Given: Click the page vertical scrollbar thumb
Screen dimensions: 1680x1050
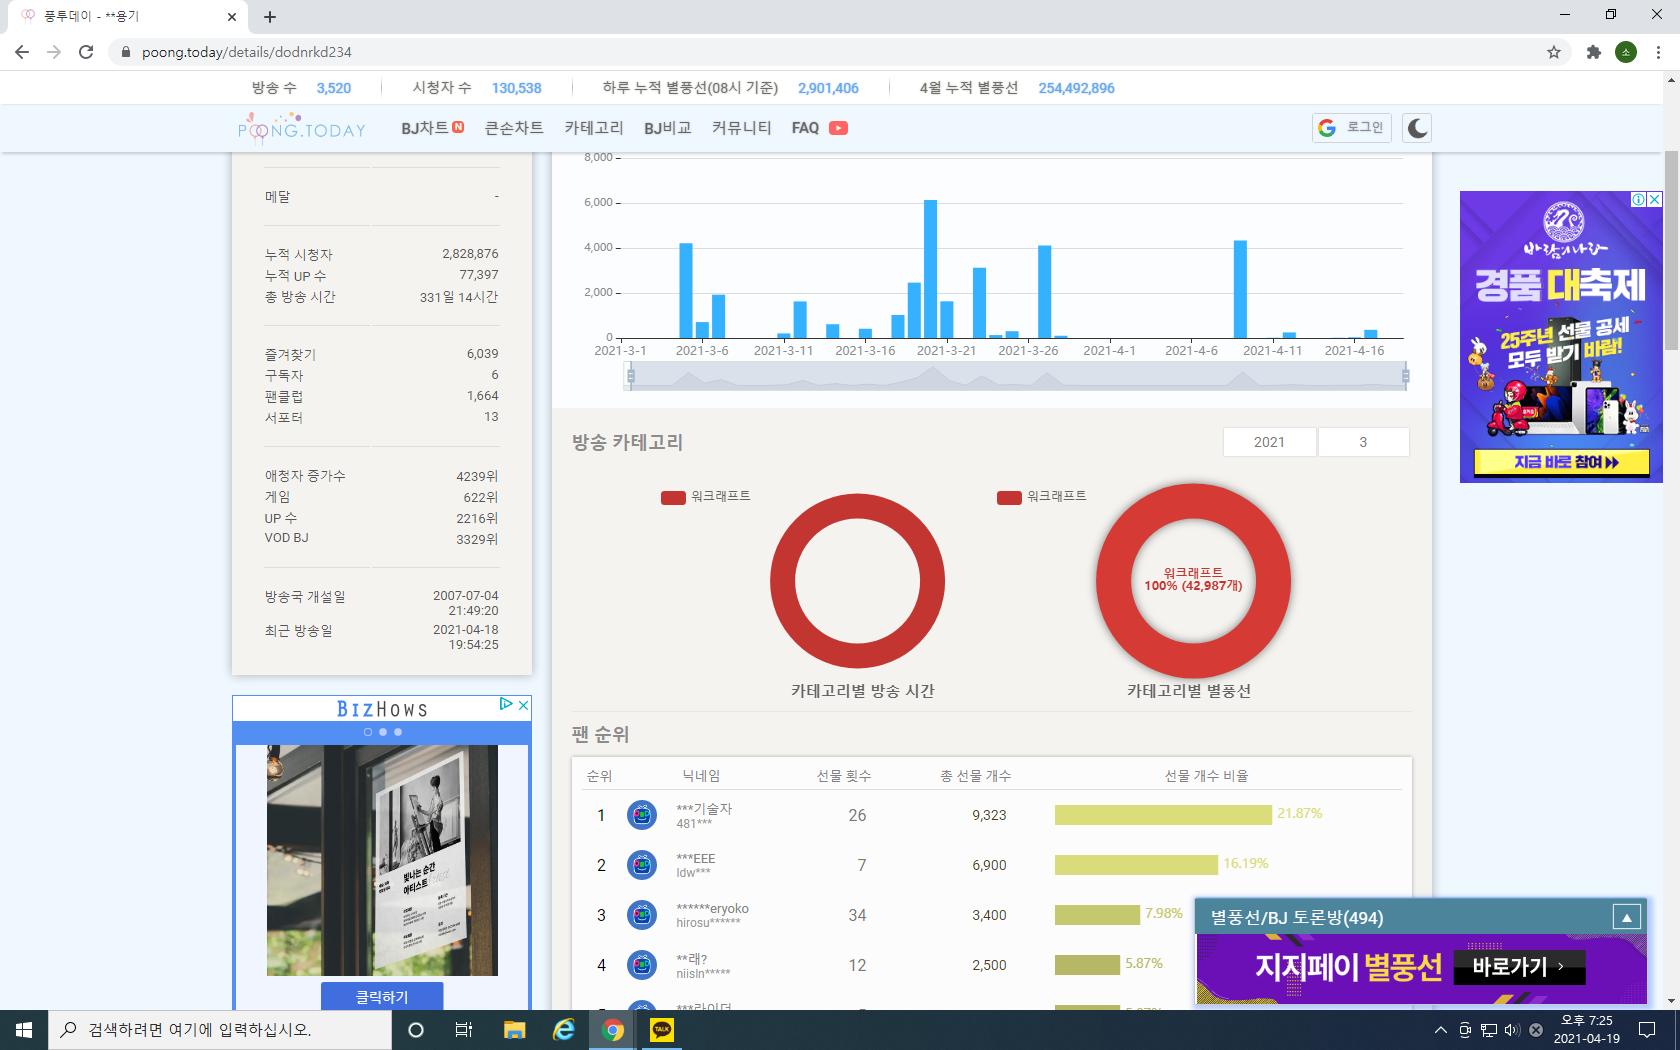Looking at the screenshot, I should pos(1671,250).
